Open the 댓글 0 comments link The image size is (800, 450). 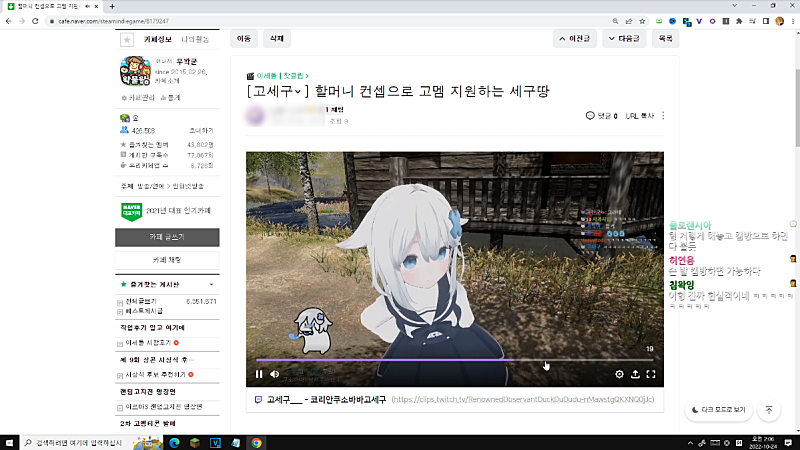pyautogui.click(x=602, y=116)
